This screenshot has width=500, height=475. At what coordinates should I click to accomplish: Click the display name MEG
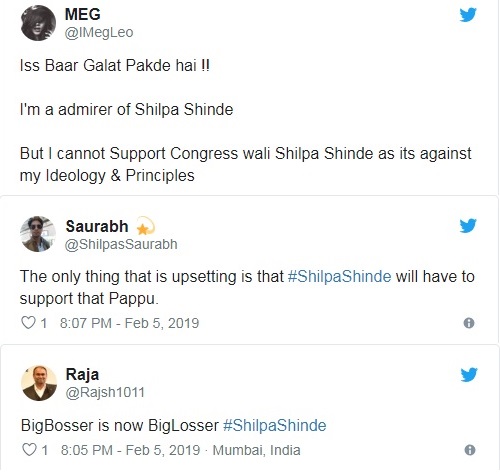click(x=82, y=14)
